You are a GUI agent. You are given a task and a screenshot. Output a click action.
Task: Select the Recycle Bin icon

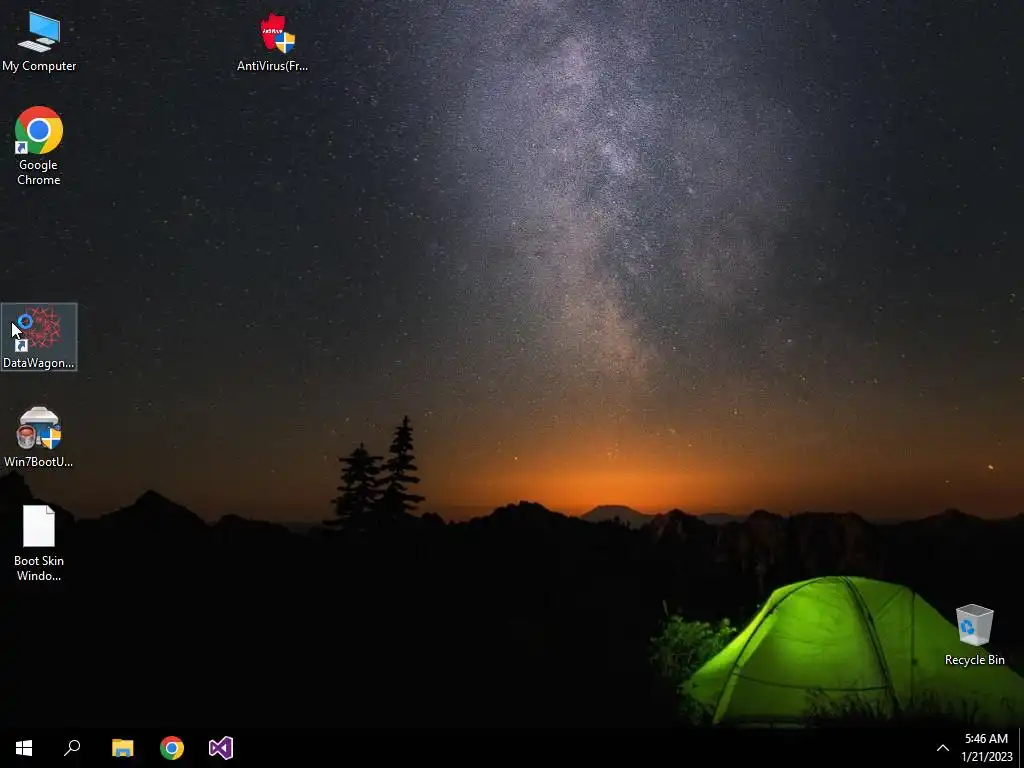tap(974, 635)
